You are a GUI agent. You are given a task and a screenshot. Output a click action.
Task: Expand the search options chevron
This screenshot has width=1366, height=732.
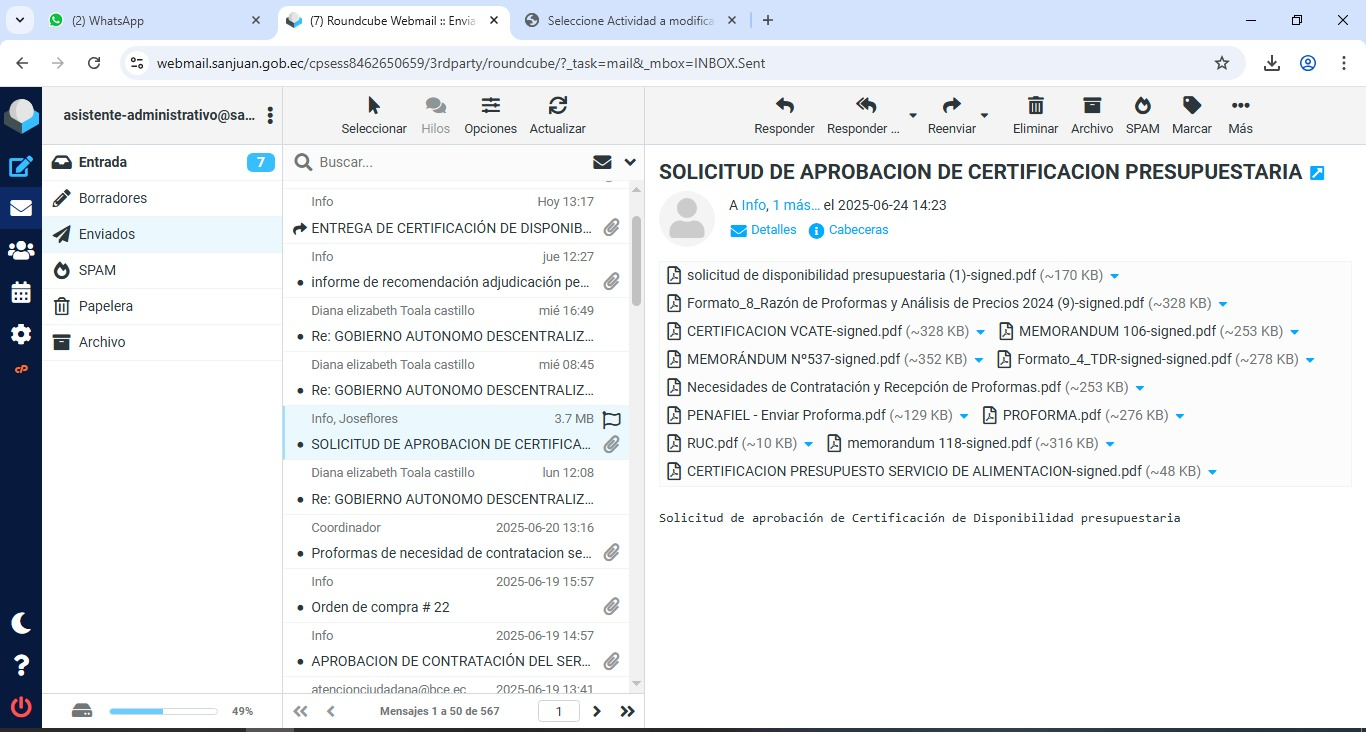(630, 162)
